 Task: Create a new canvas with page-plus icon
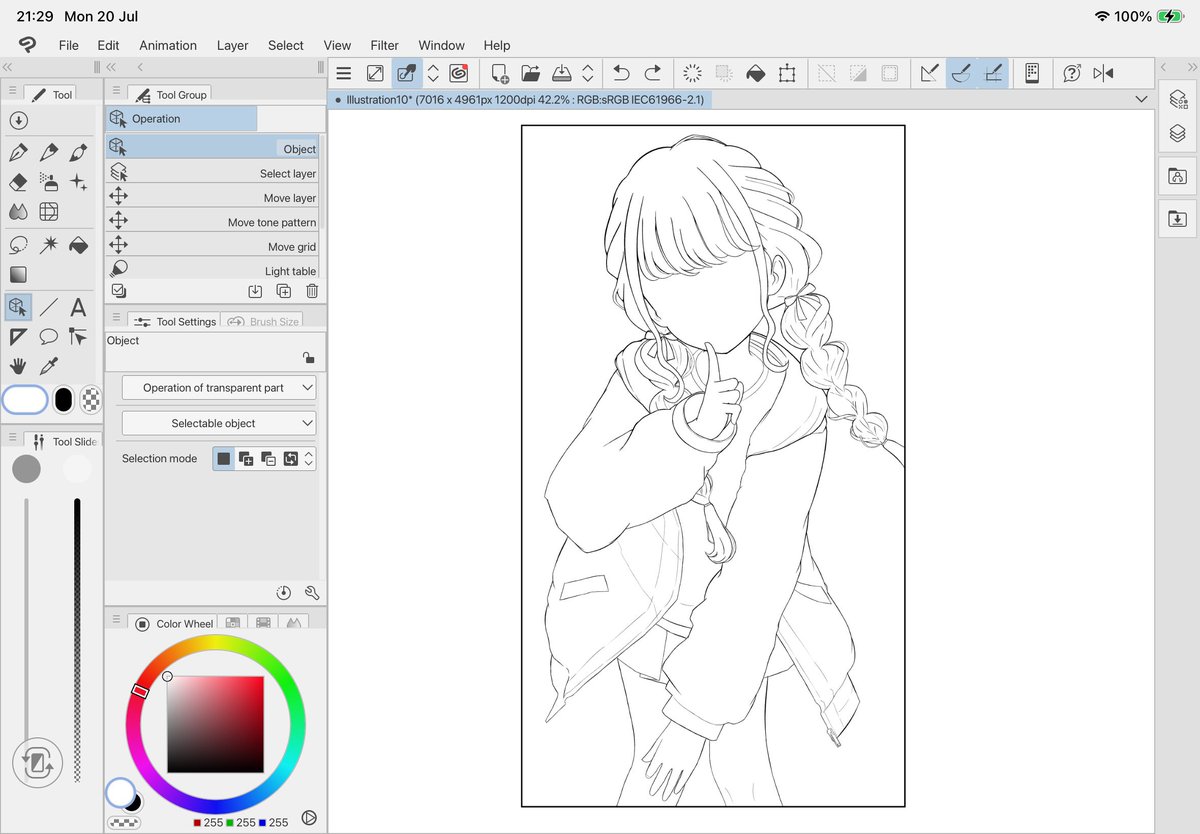tap(499, 73)
